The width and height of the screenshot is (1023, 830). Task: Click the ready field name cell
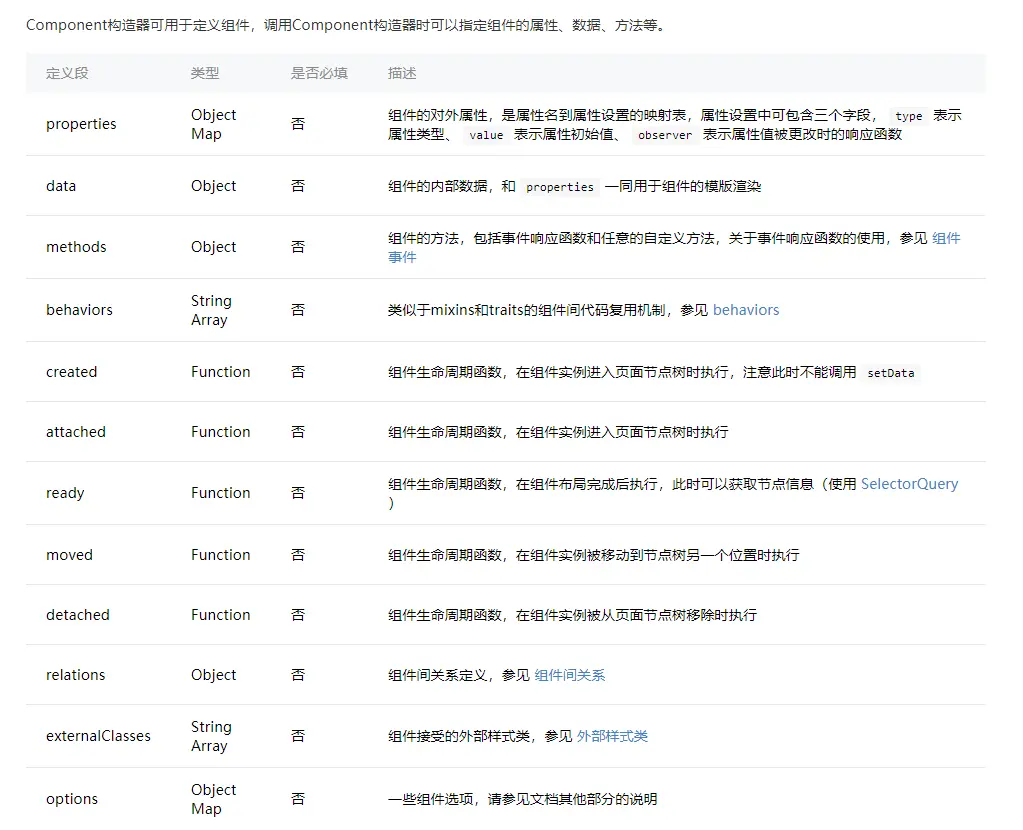pos(65,493)
